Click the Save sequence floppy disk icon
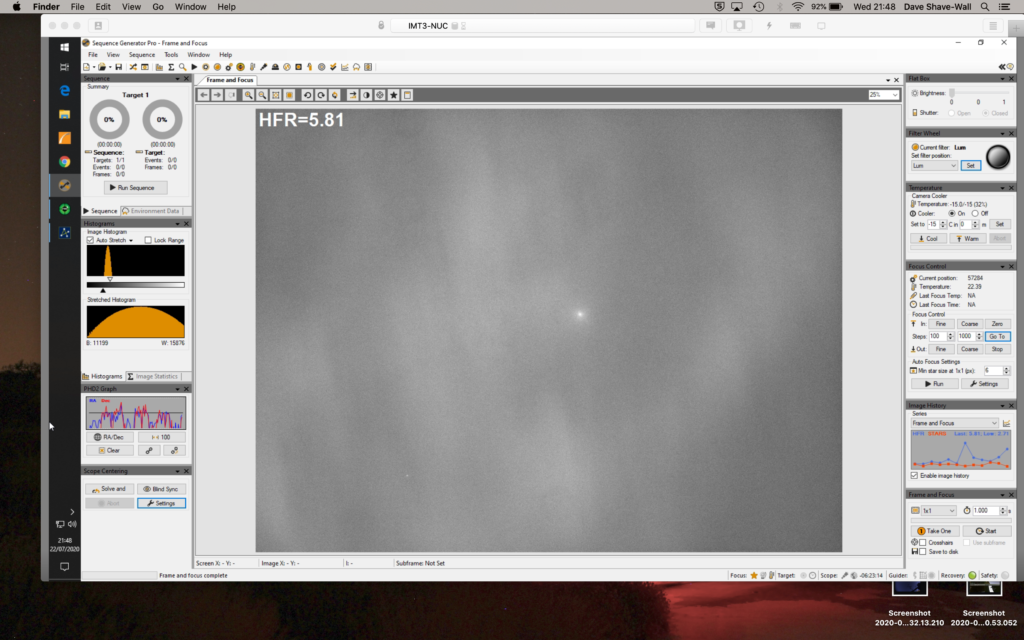The image size is (1024, 640). tap(118, 67)
